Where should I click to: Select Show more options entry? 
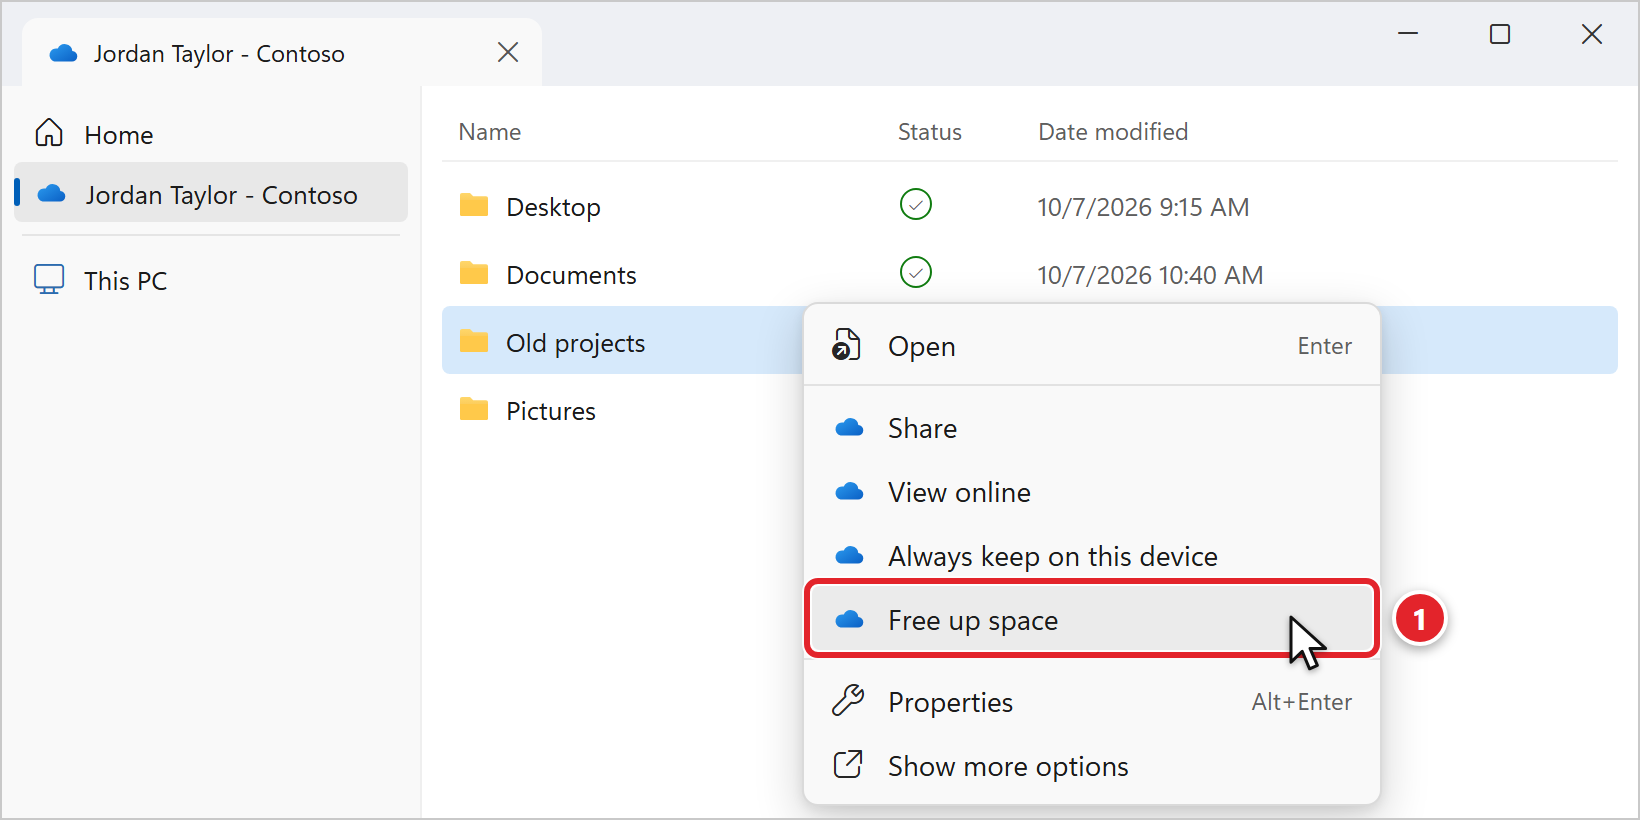tap(1092, 766)
